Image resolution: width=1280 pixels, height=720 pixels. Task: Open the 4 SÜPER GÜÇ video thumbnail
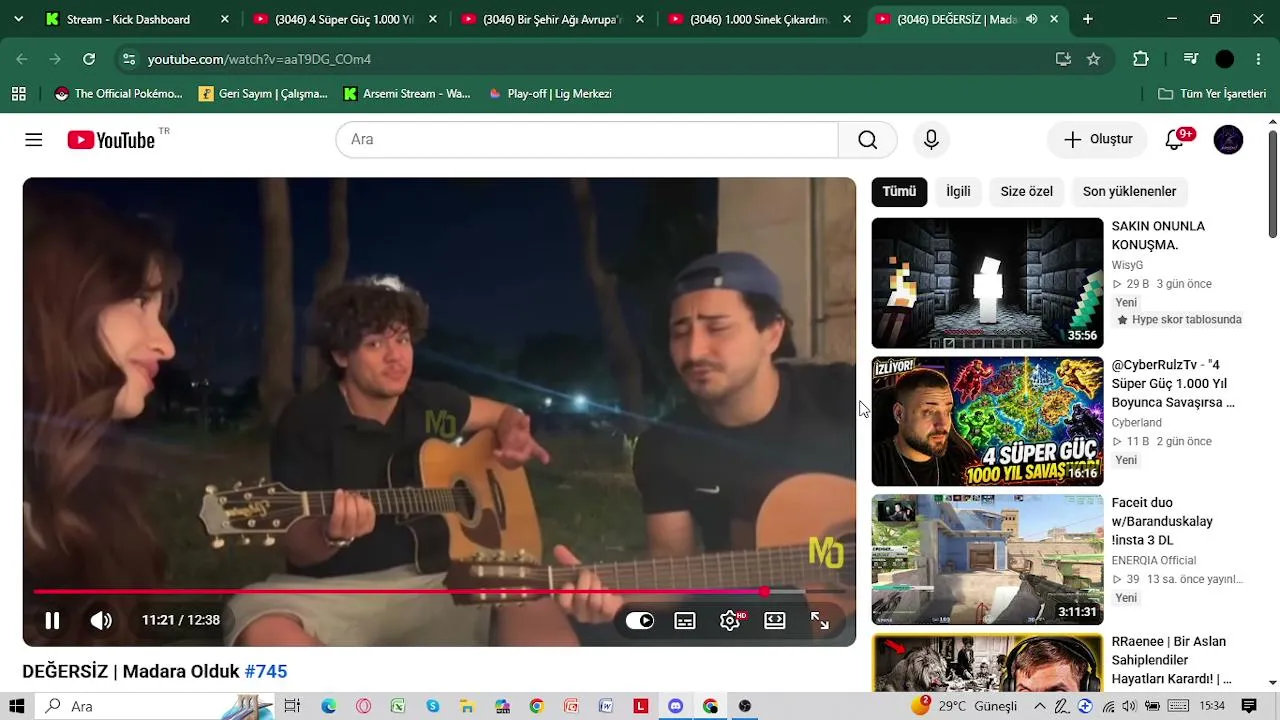[987, 422]
